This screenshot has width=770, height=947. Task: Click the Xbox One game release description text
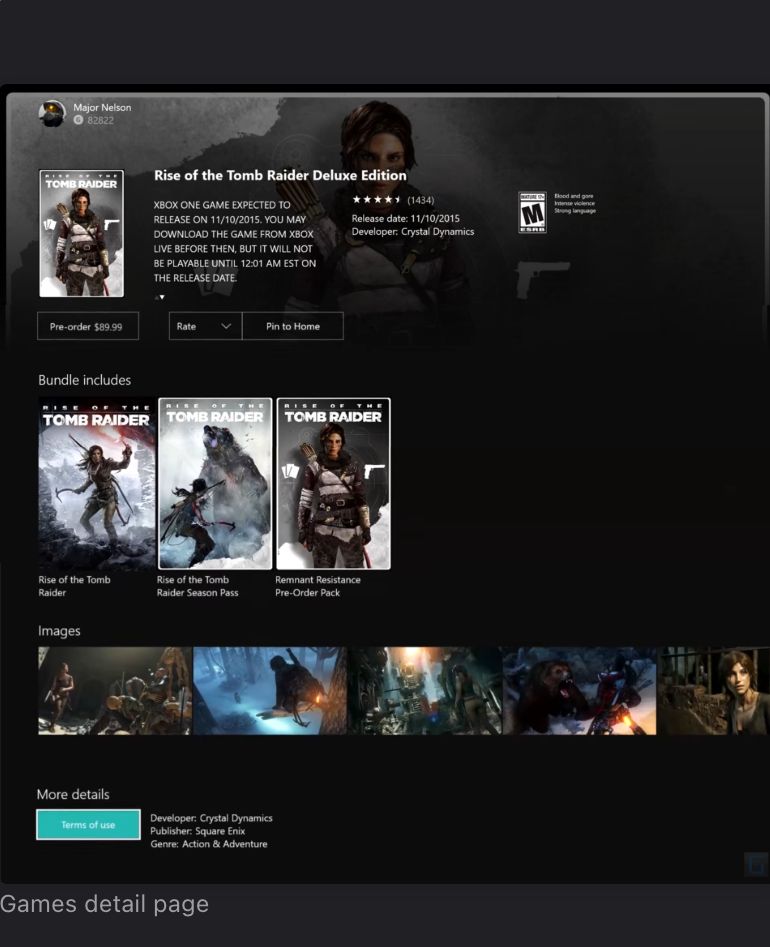pyautogui.click(x=235, y=242)
